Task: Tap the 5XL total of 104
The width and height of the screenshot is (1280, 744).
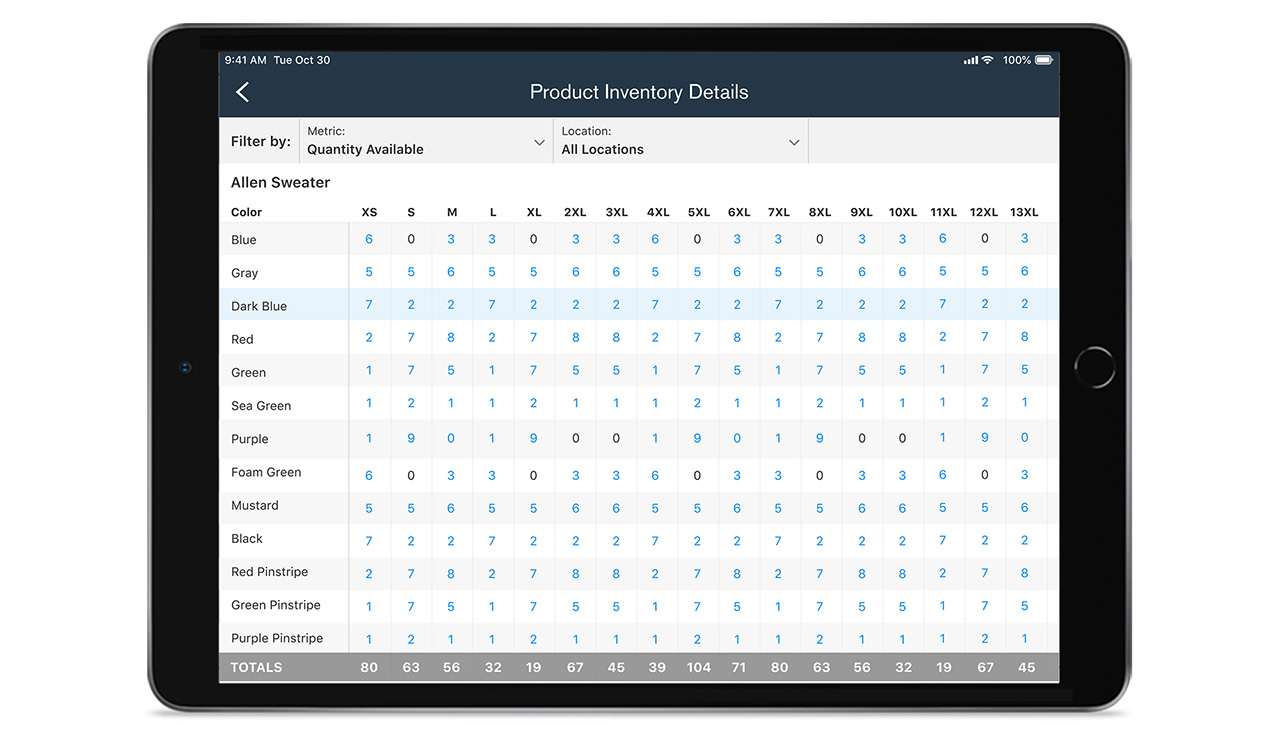Action: 699,667
